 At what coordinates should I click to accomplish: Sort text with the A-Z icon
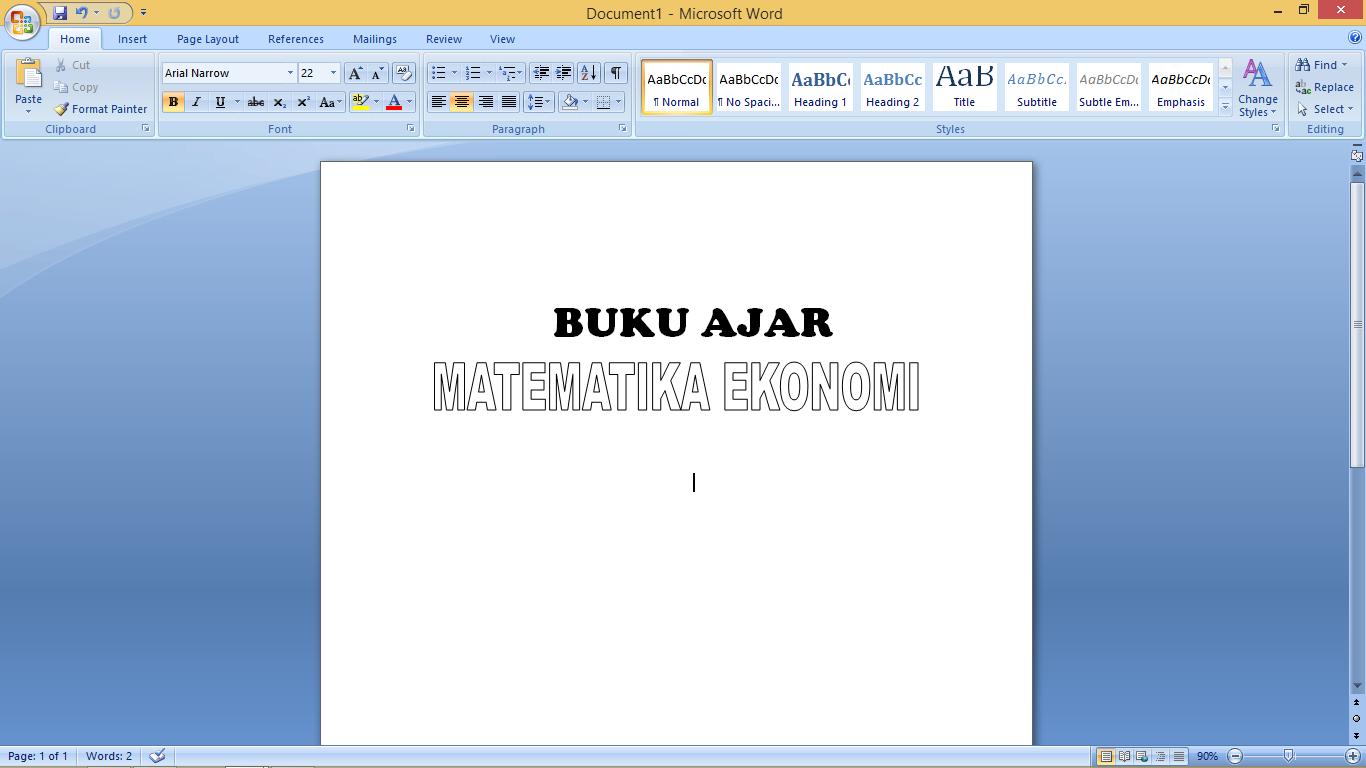pyautogui.click(x=589, y=73)
